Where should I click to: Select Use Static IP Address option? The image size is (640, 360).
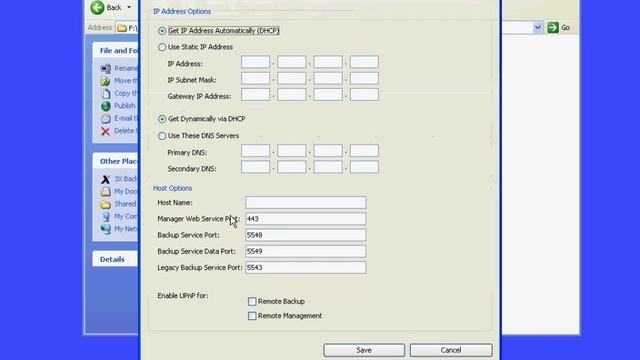coord(162,47)
